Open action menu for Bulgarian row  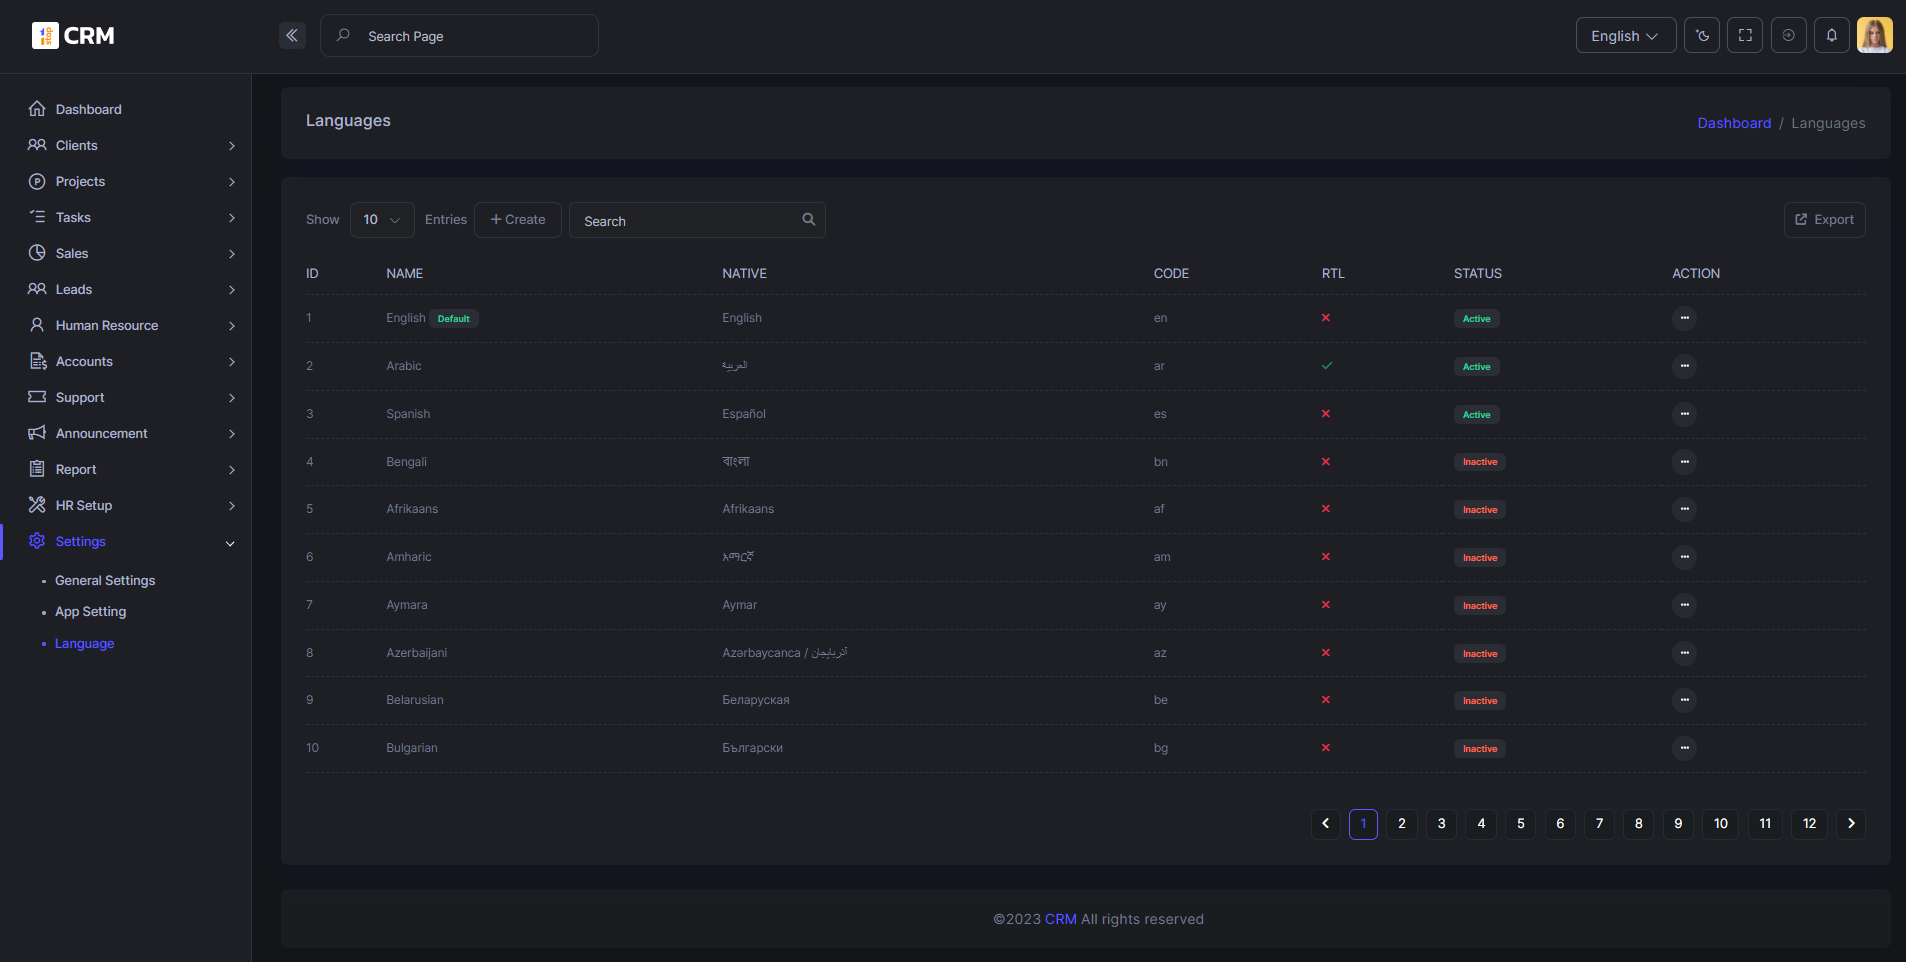point(1685,748)
